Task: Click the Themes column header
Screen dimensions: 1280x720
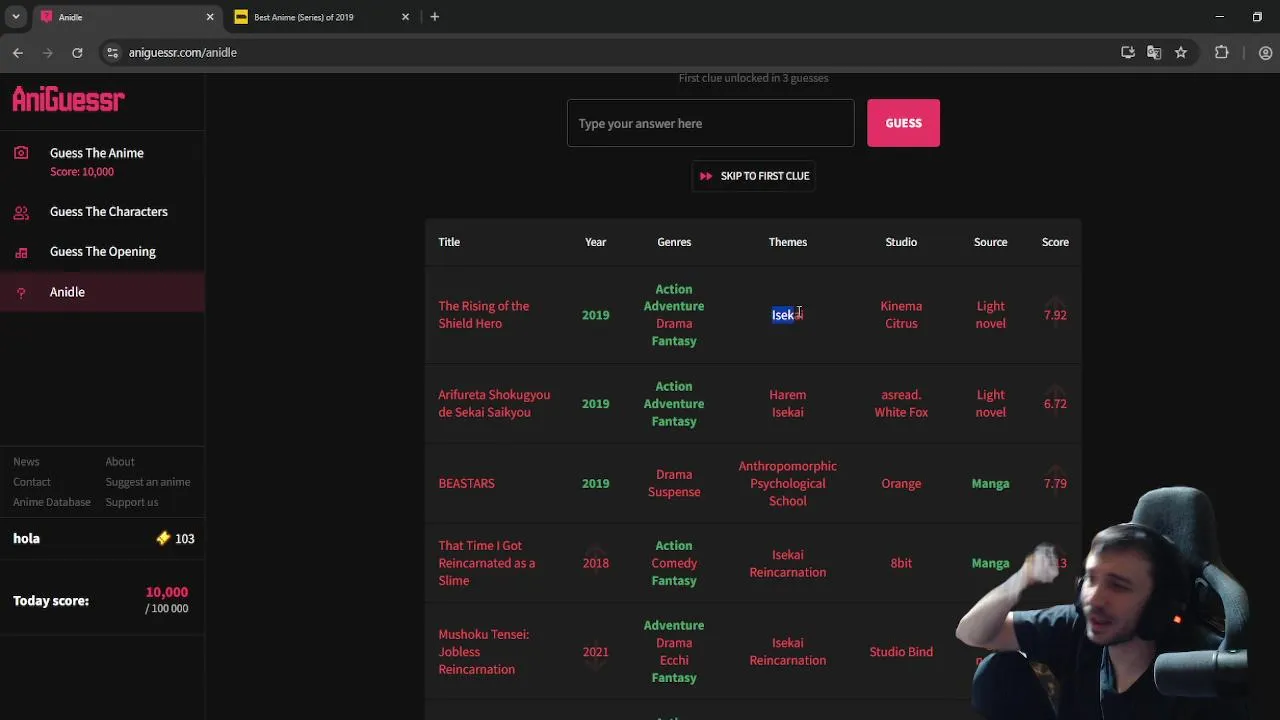Action: click(x=788, y=242)
